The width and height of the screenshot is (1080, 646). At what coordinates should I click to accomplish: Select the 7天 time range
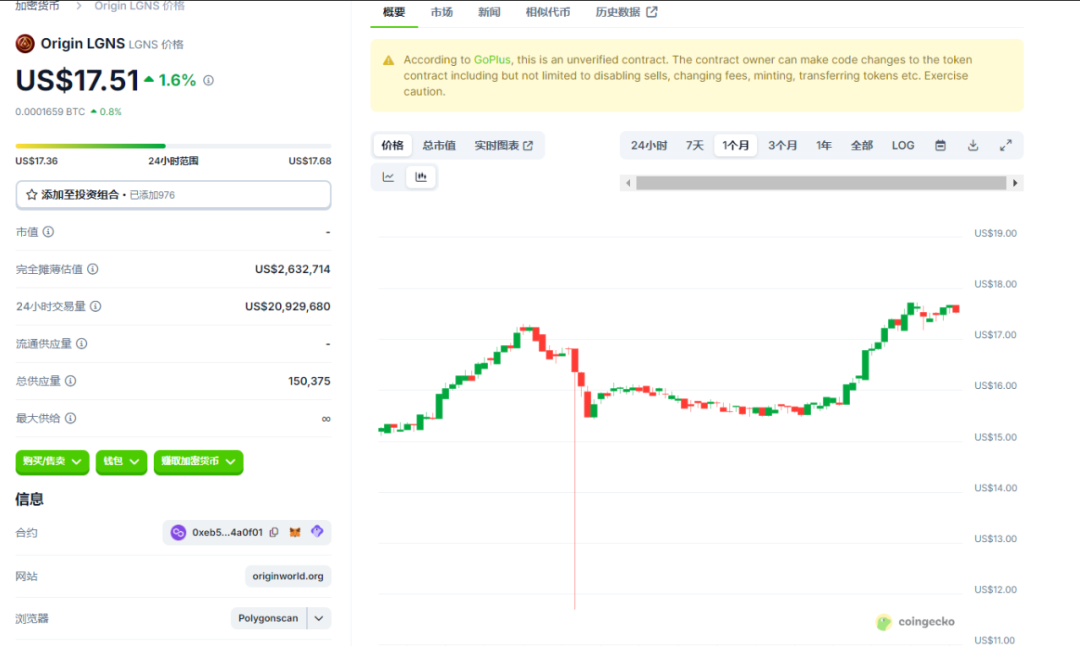click(x=695, y=146)
